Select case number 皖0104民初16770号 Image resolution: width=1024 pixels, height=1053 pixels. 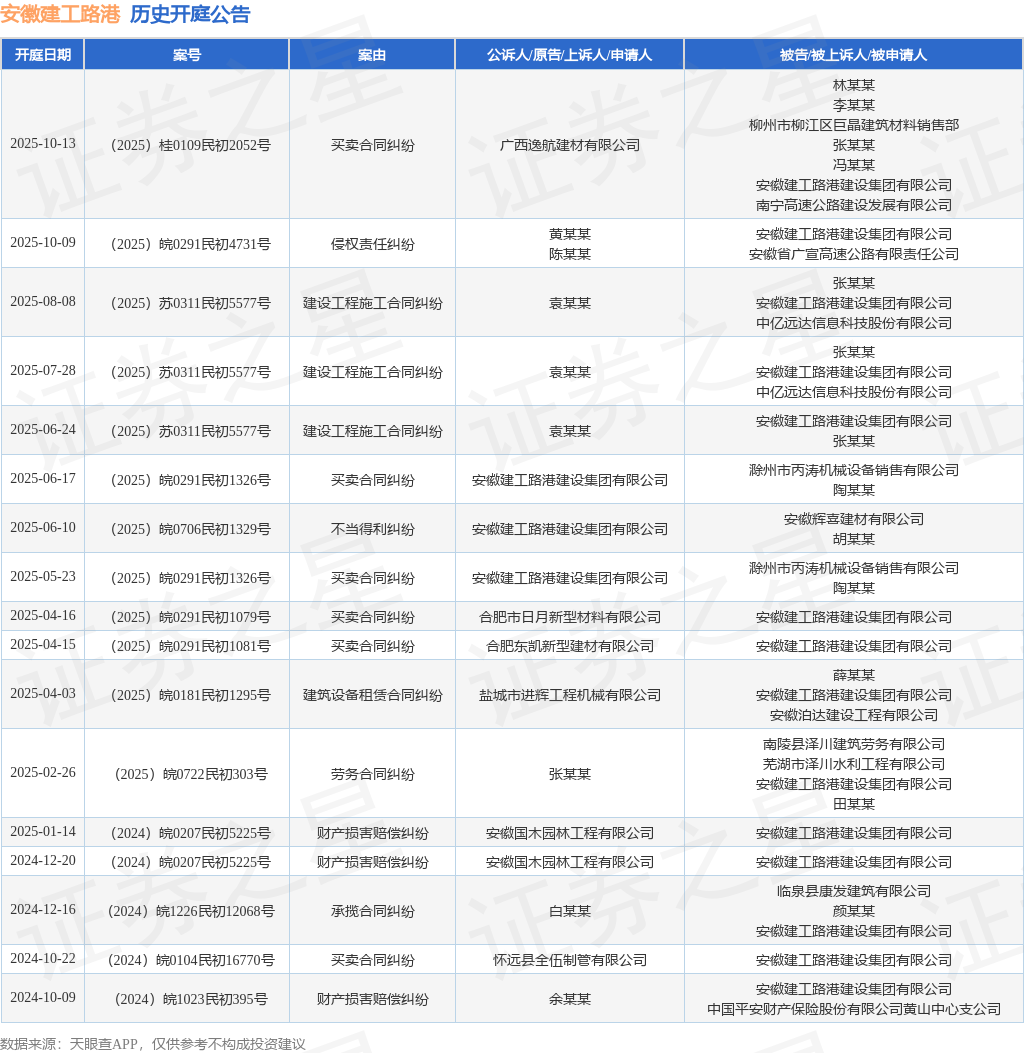(191, 960)
